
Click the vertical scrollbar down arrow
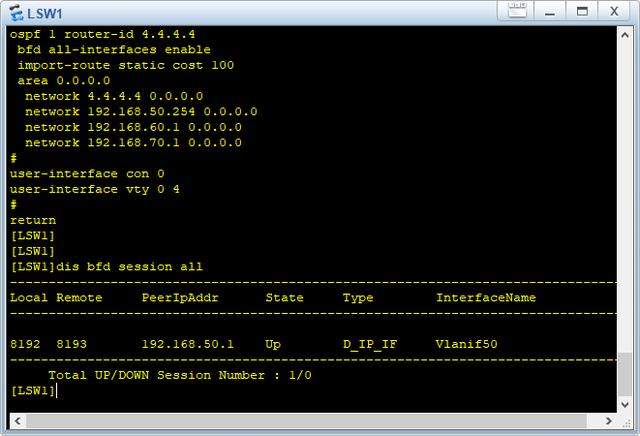pos(624,405)
